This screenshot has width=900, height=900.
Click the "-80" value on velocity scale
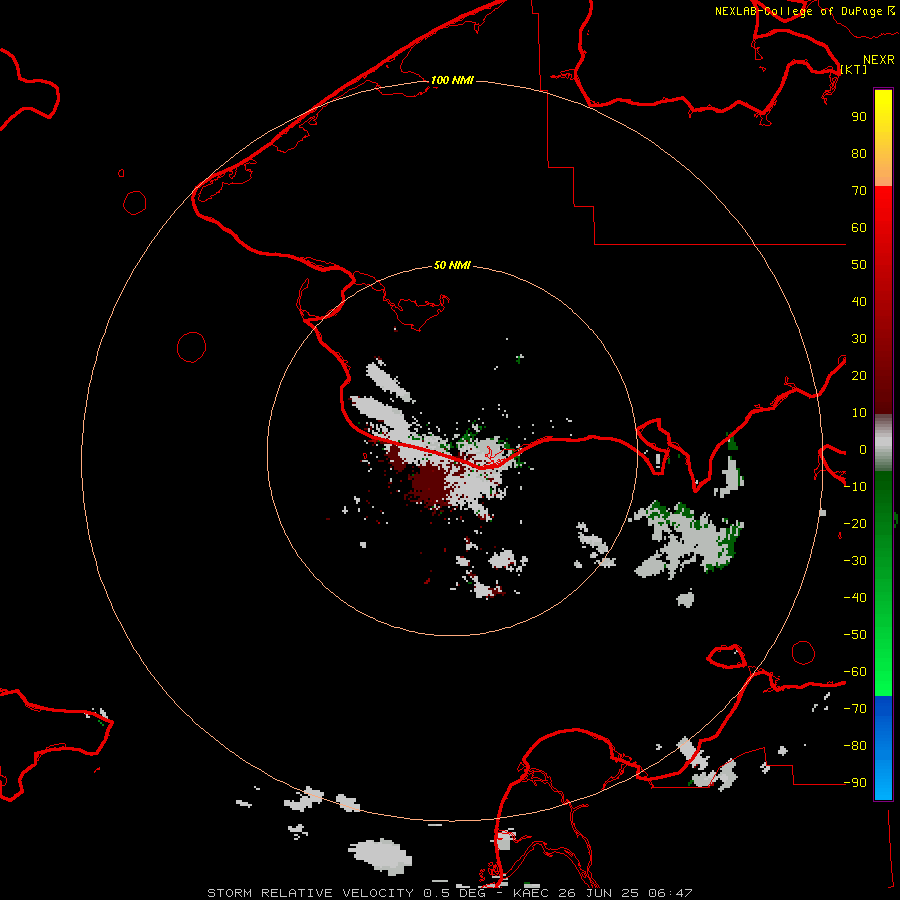click(855, 746)
